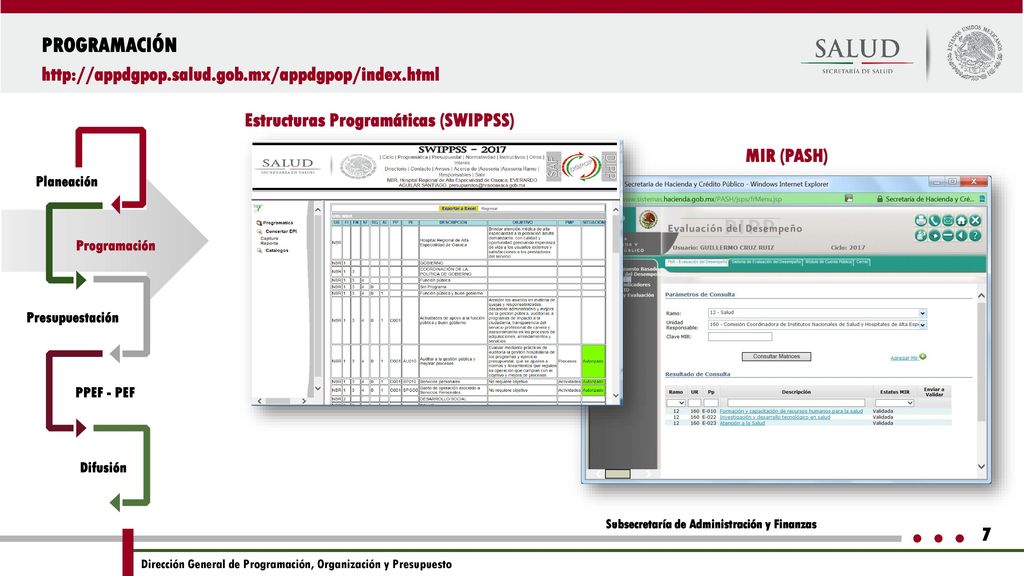Open the Unidad Responsable dropdown

point(817,325)
